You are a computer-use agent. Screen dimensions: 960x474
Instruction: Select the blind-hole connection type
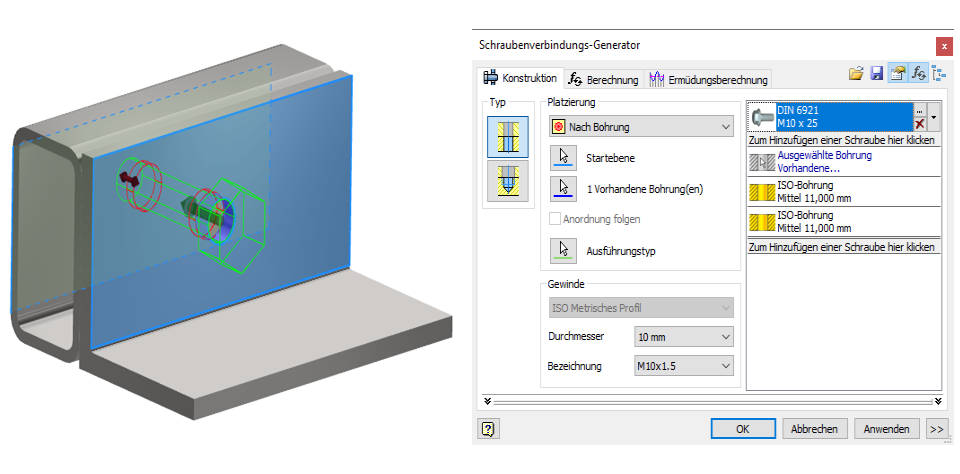(x=508, y=181)
